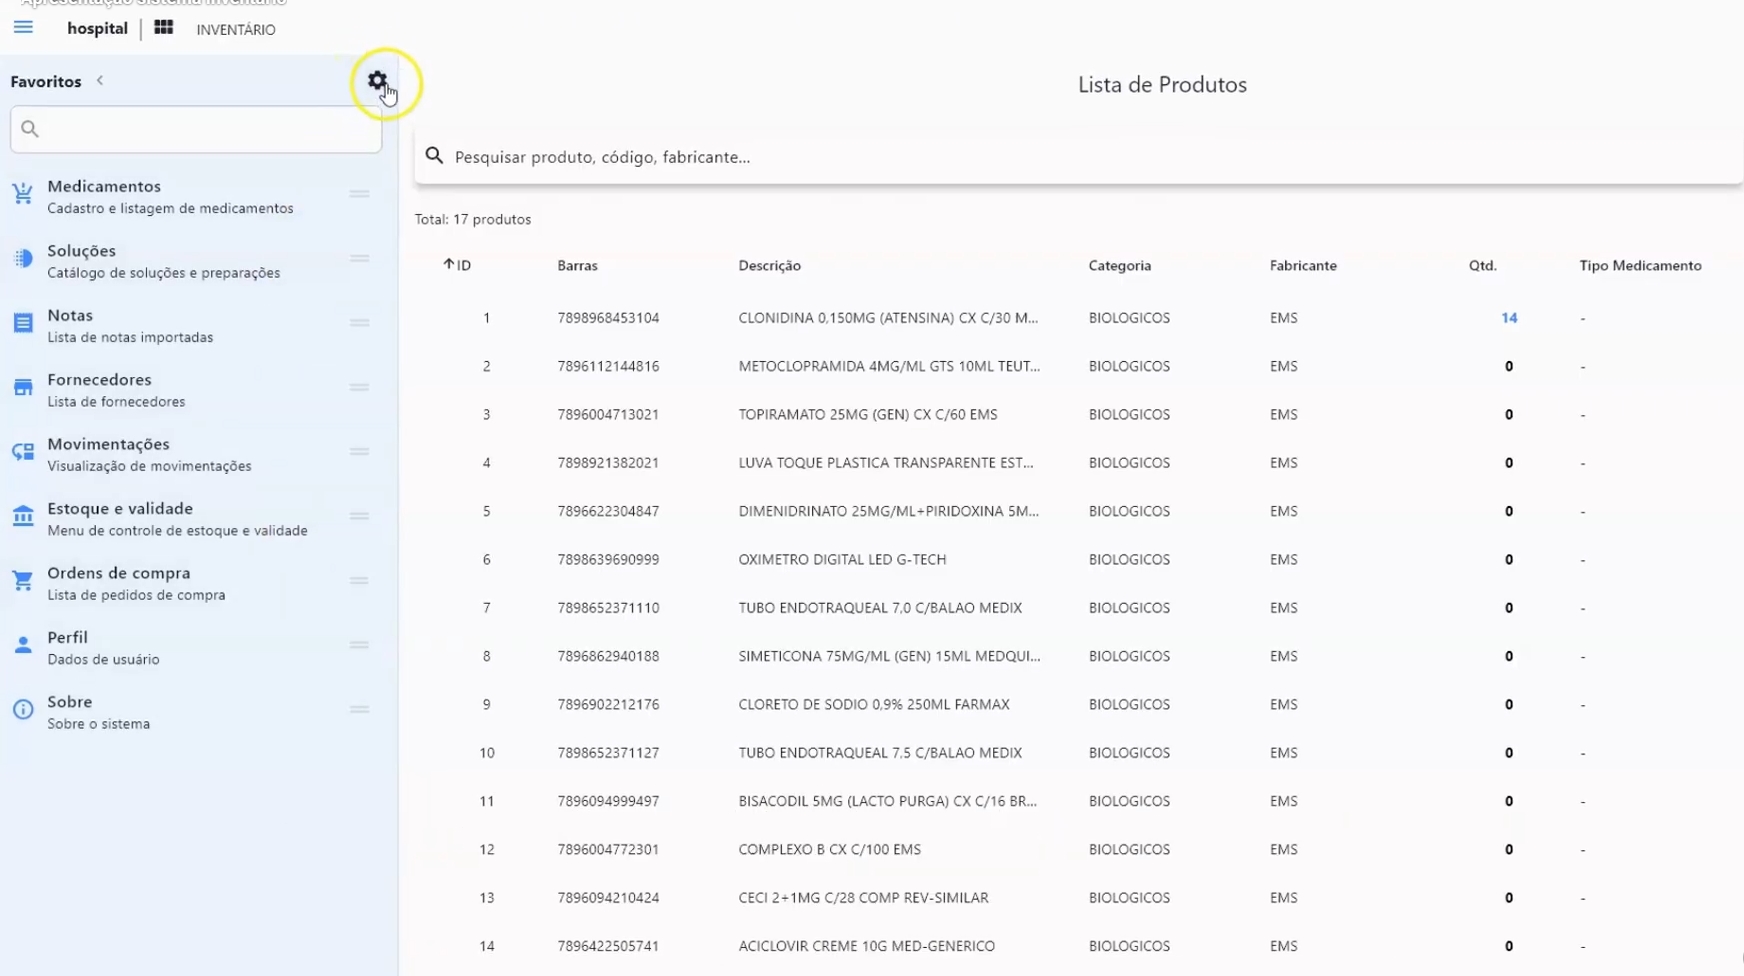Click the Sobre info icon

22,709
